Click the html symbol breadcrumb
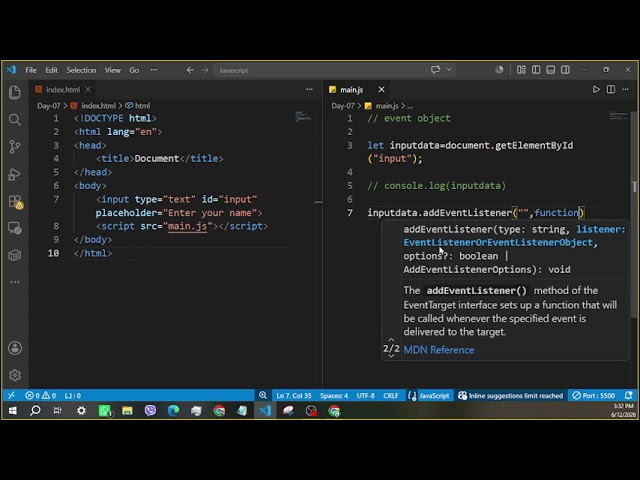Screen dimensions: 640x480 coord(138,106)
